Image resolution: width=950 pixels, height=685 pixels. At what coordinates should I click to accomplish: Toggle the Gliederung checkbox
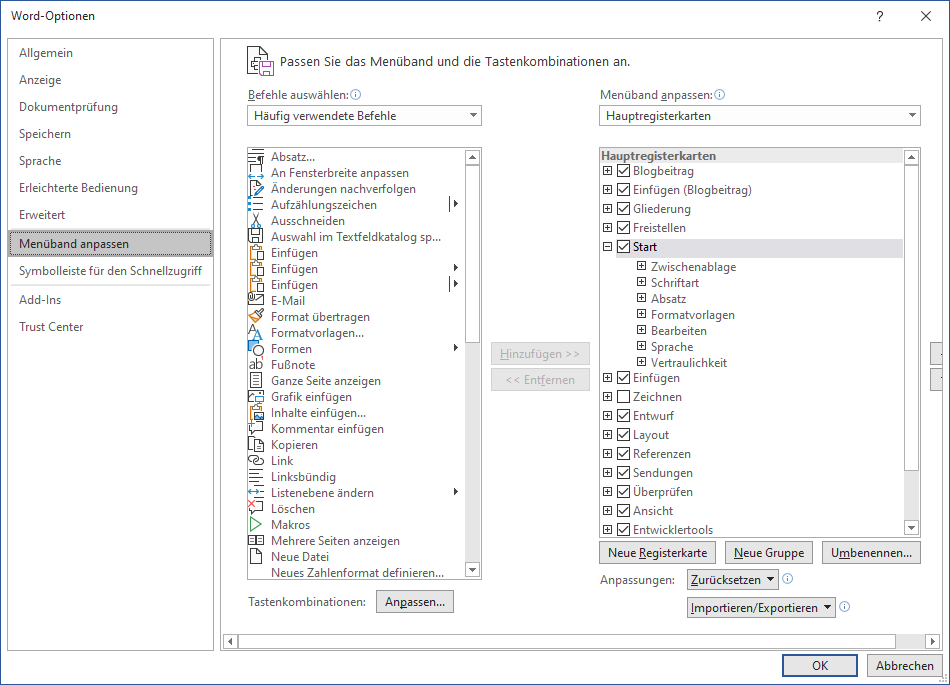point(623,208)
